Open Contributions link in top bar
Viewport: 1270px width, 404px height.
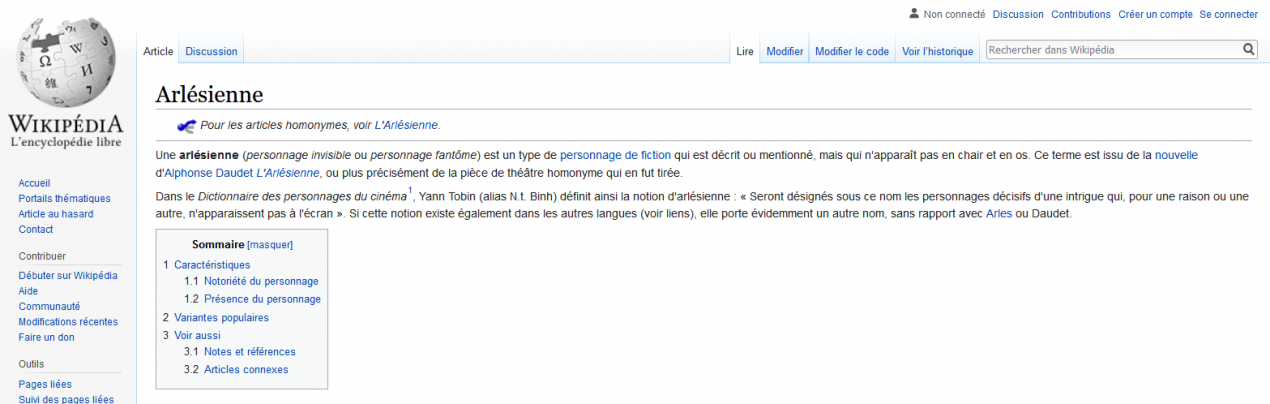(1081, 14)
